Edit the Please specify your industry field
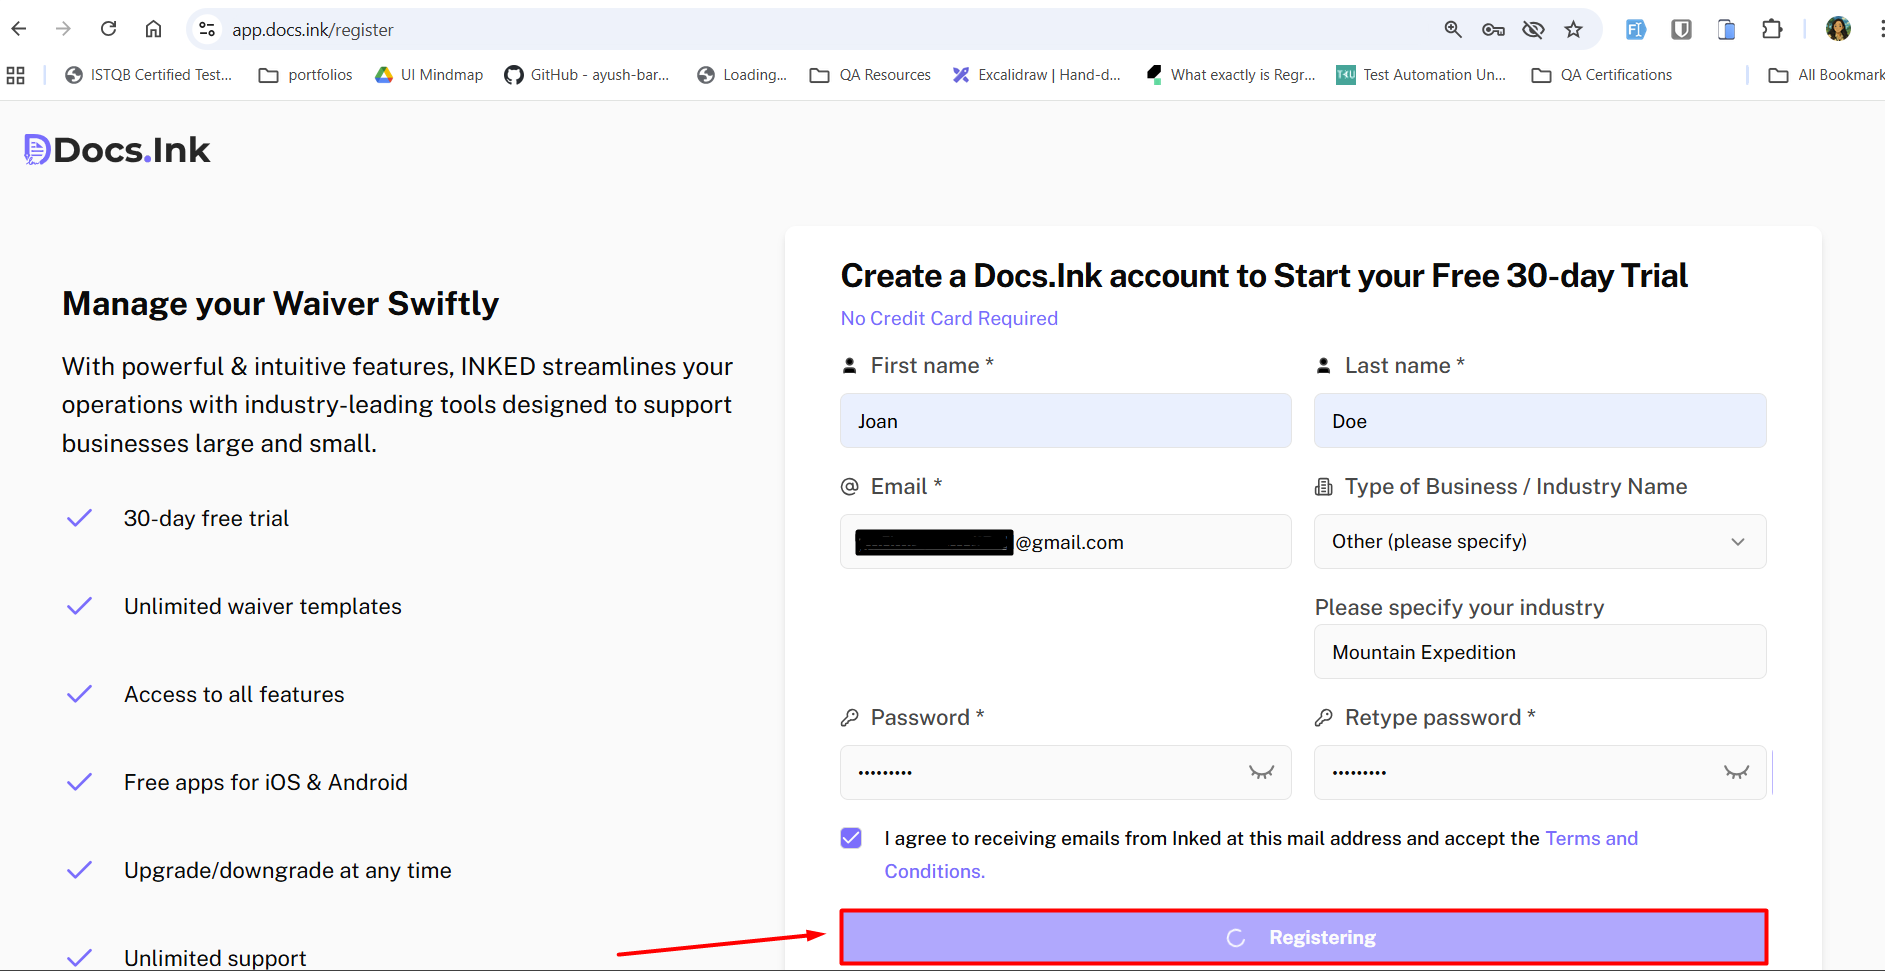Image resolution: width=1885 pixels, height=971 pixels. coord(1539,652)
